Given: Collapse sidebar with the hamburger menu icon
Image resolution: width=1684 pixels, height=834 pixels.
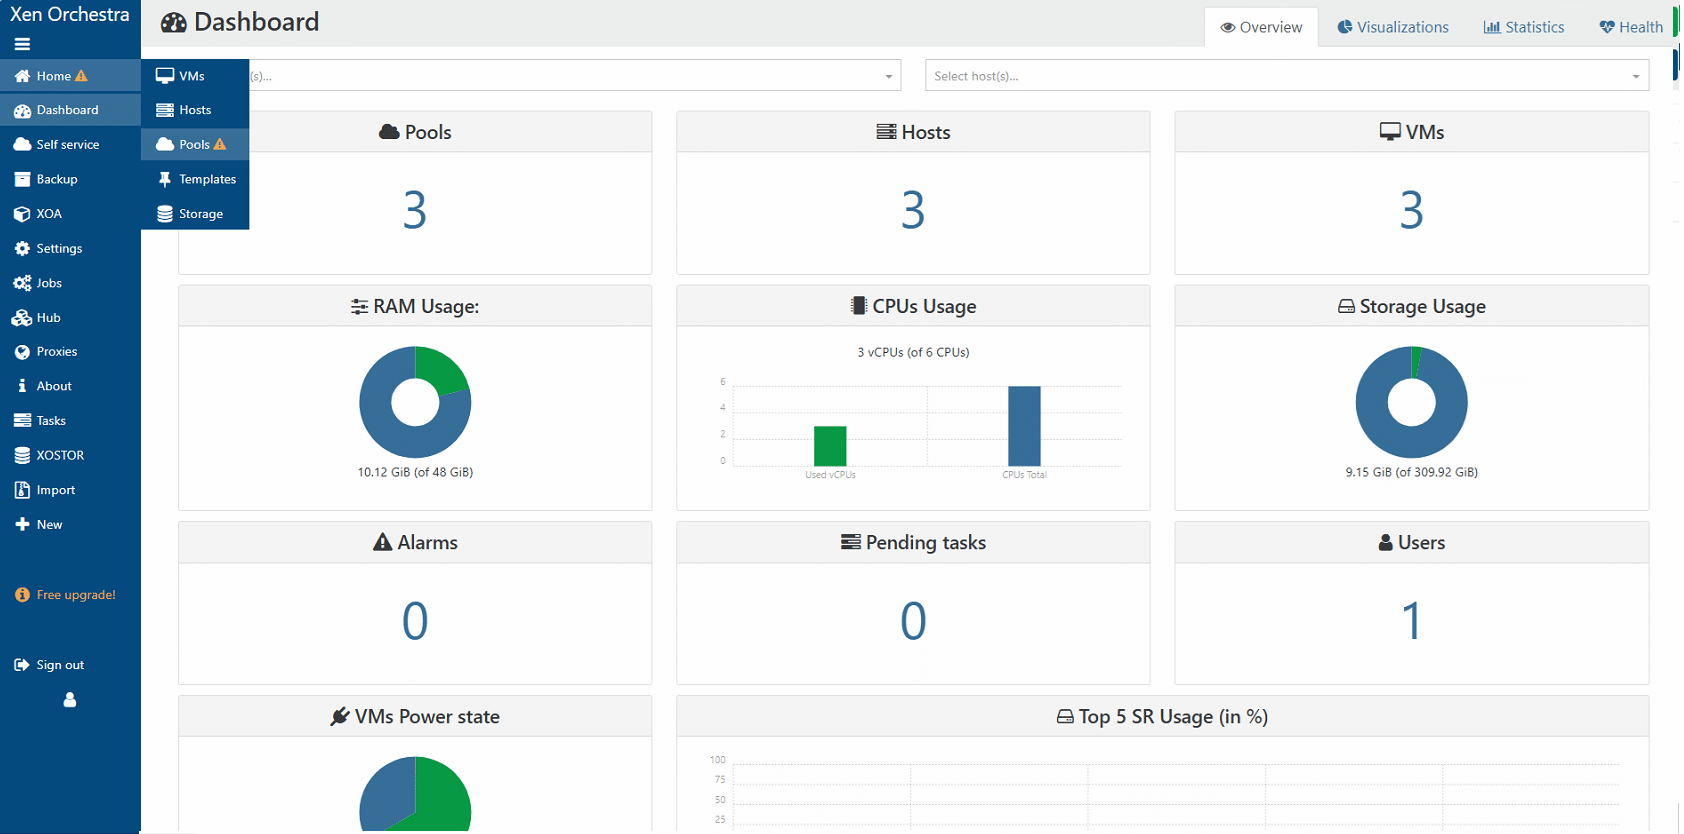Looking at the screenshot, I should pos(22,44).
